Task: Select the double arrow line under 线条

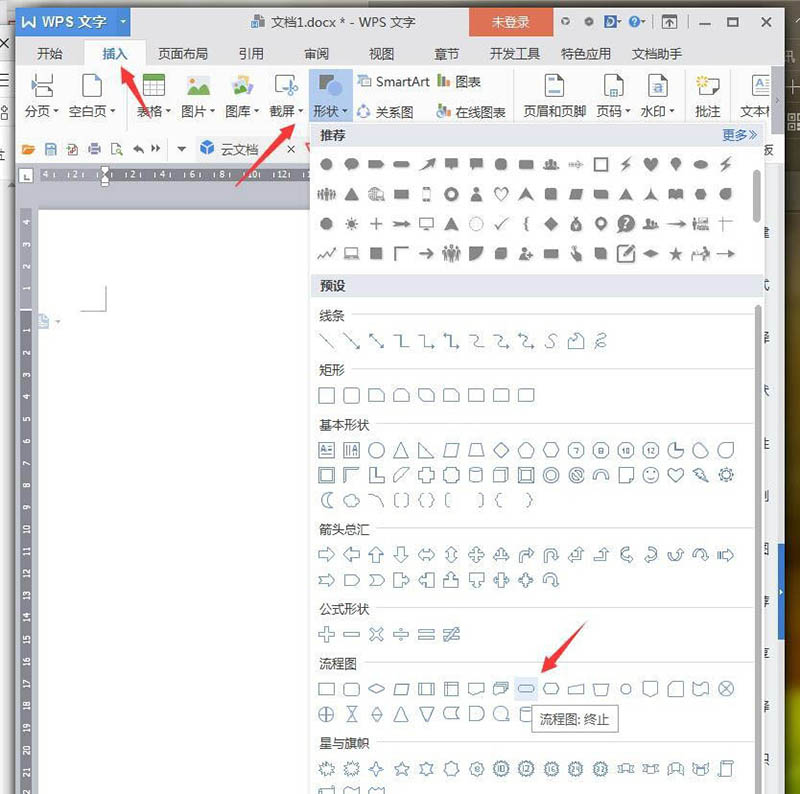Action: tap(377, 341)
